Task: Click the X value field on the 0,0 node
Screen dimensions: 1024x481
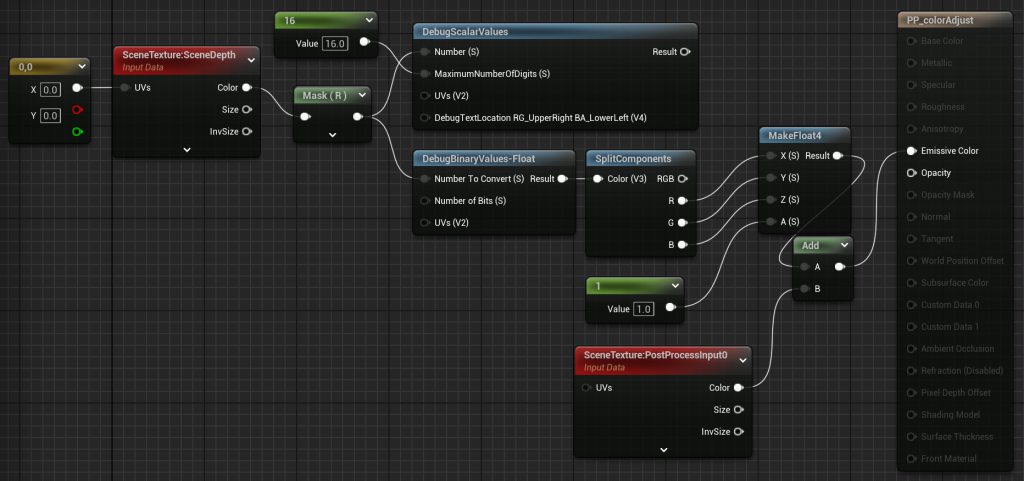Action: [50, 89]
